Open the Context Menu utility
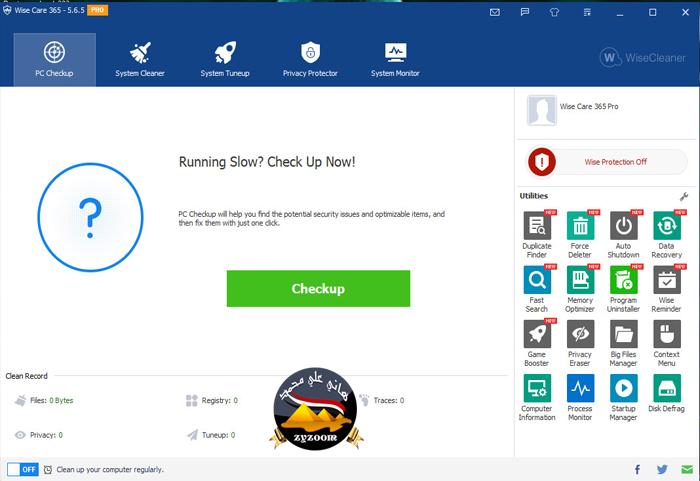Viewport: 700px width, 481px height. coord(667,343)
